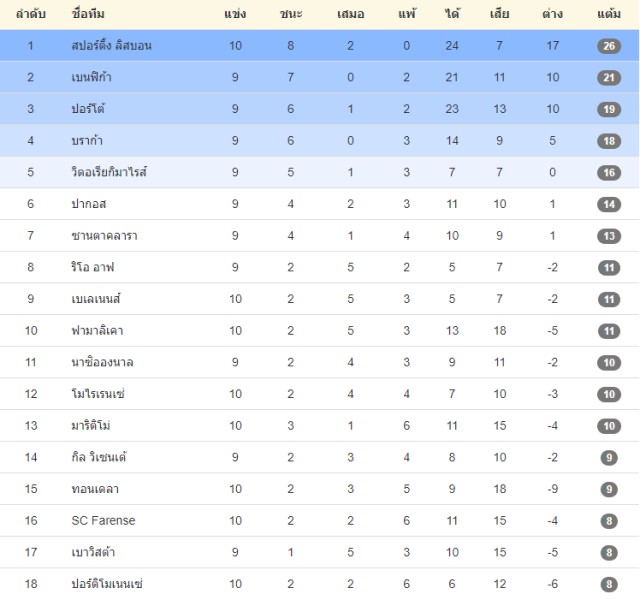Click the 14 points badge for ปากอส
Image resolution: width=640 pixels, height=606 pixels.
[609, 204]
